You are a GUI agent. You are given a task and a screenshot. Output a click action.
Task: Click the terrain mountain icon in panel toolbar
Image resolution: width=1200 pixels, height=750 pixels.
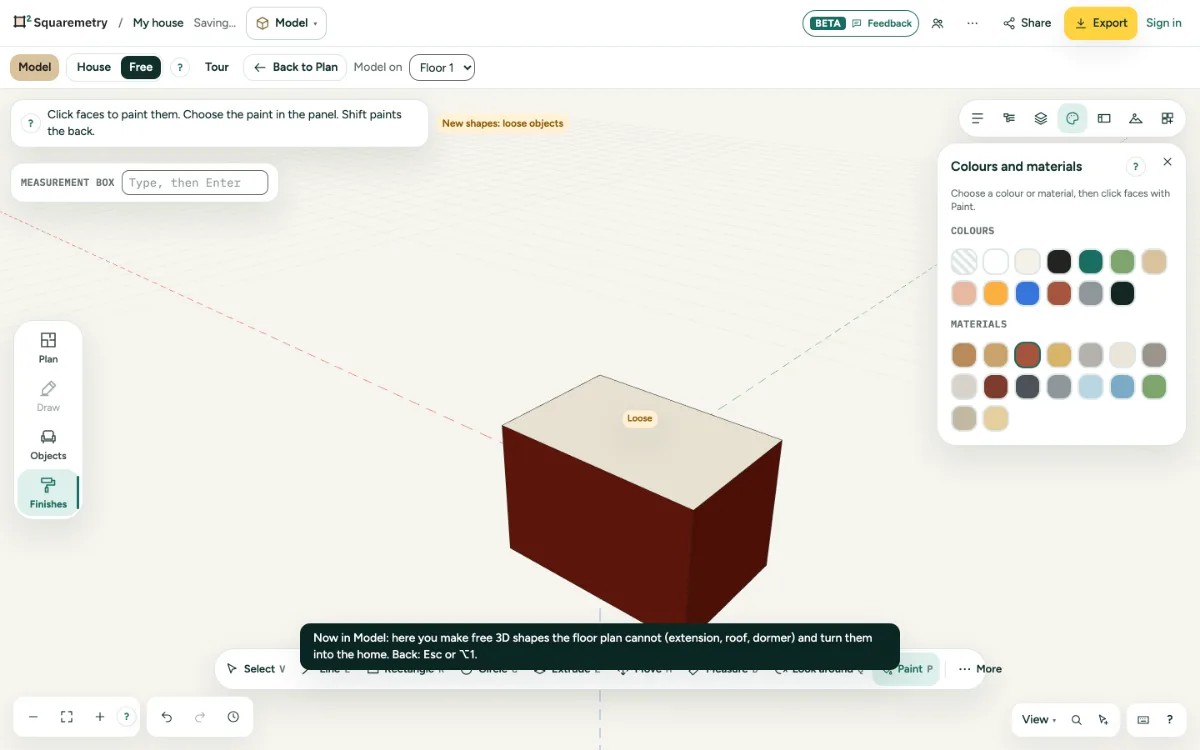[1136, 118]
